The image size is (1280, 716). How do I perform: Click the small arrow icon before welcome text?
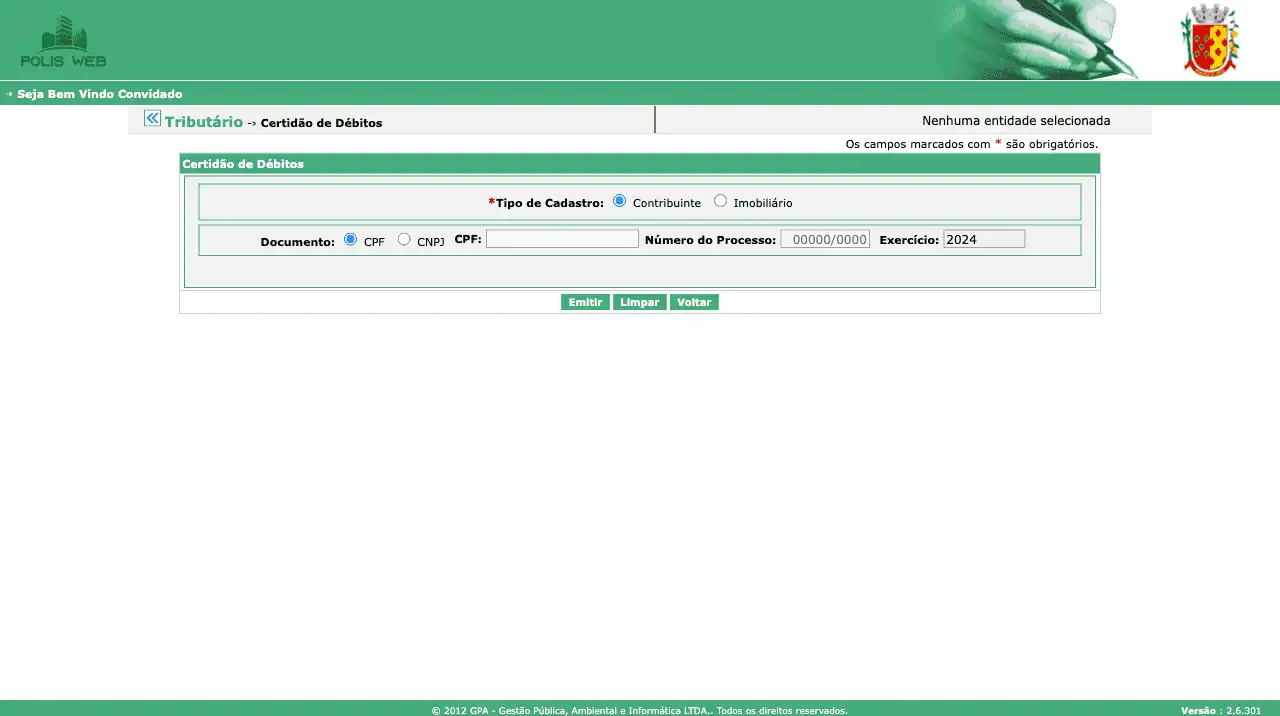coord(9,94)
